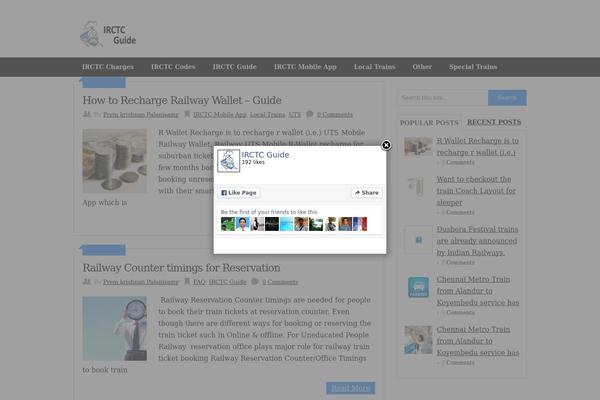Screen dimensions: 600x400
Task: Click the IRCTC Guide site logo
Action: (108, 34)
